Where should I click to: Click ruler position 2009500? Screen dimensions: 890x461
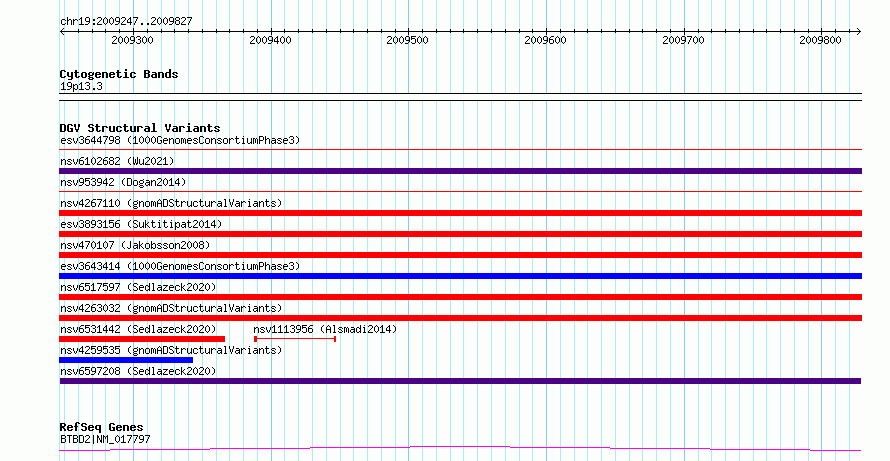[x=408, y=40]
